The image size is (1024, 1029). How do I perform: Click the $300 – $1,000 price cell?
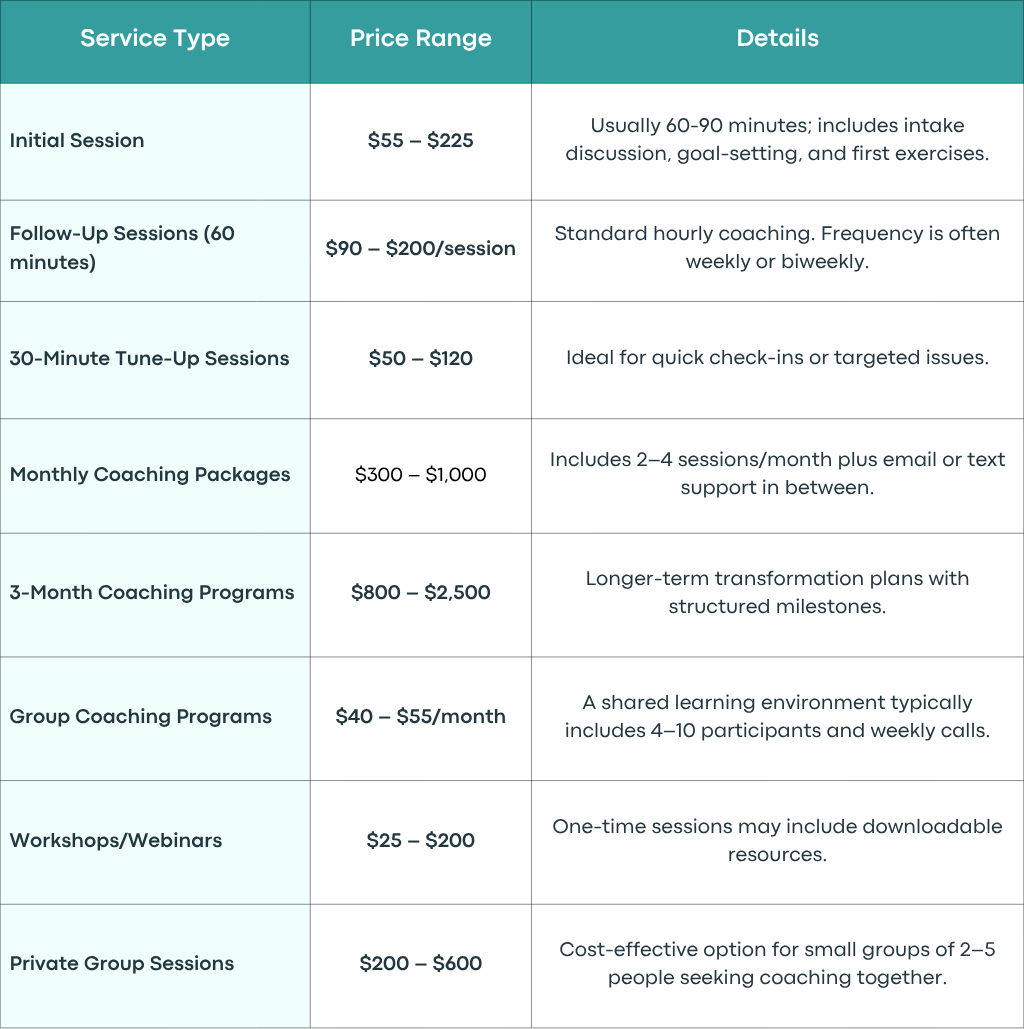(421, 474)
